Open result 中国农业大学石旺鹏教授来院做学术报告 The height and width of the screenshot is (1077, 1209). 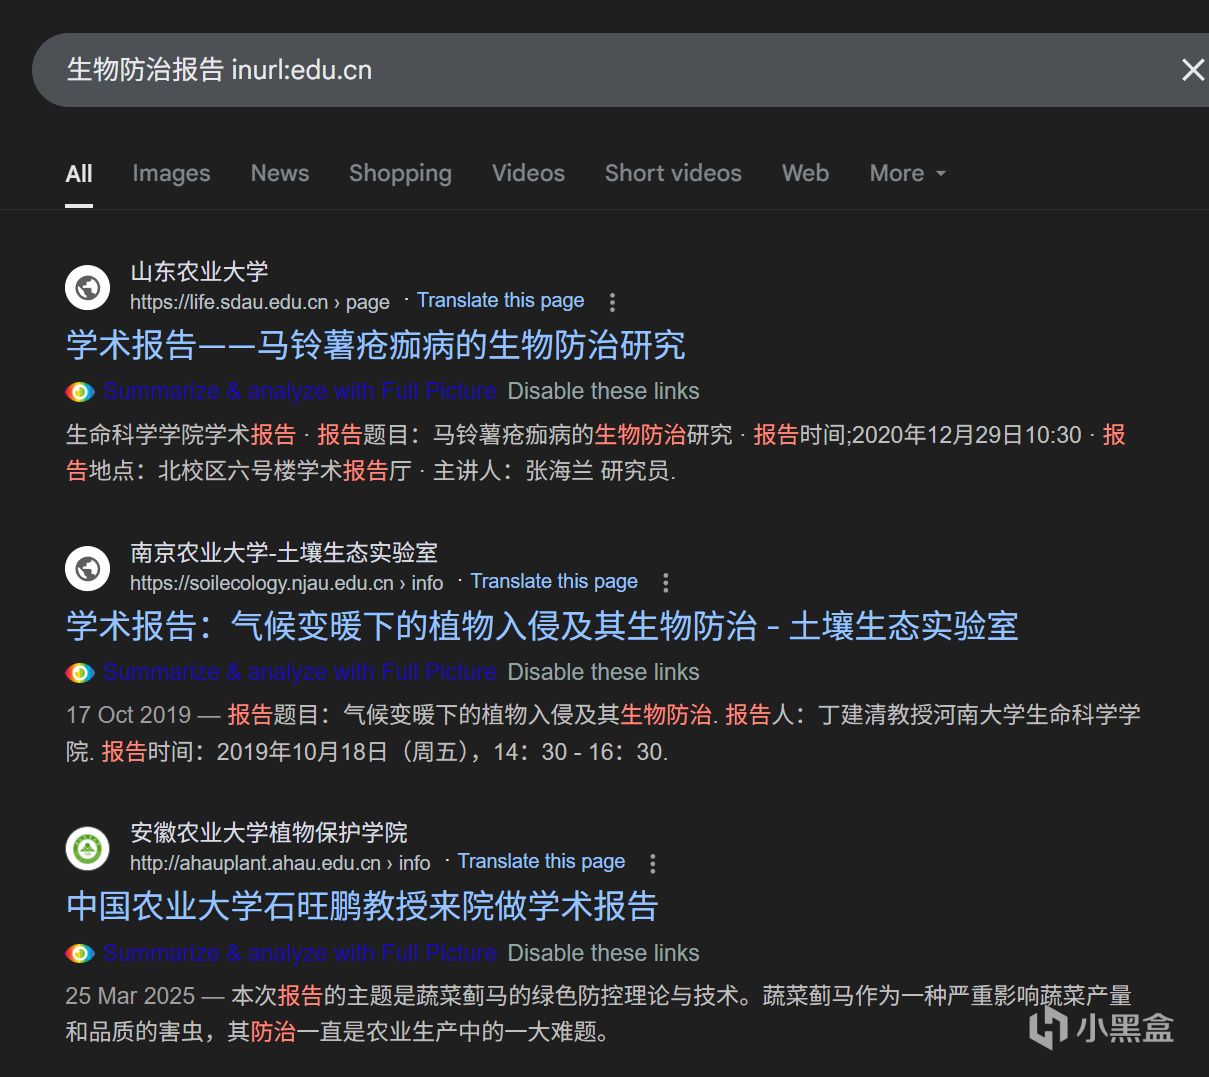(x=362, y=906)
